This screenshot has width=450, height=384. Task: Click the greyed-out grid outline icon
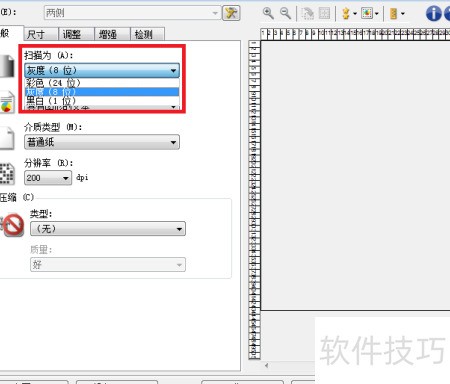click(x=324, y=13)
